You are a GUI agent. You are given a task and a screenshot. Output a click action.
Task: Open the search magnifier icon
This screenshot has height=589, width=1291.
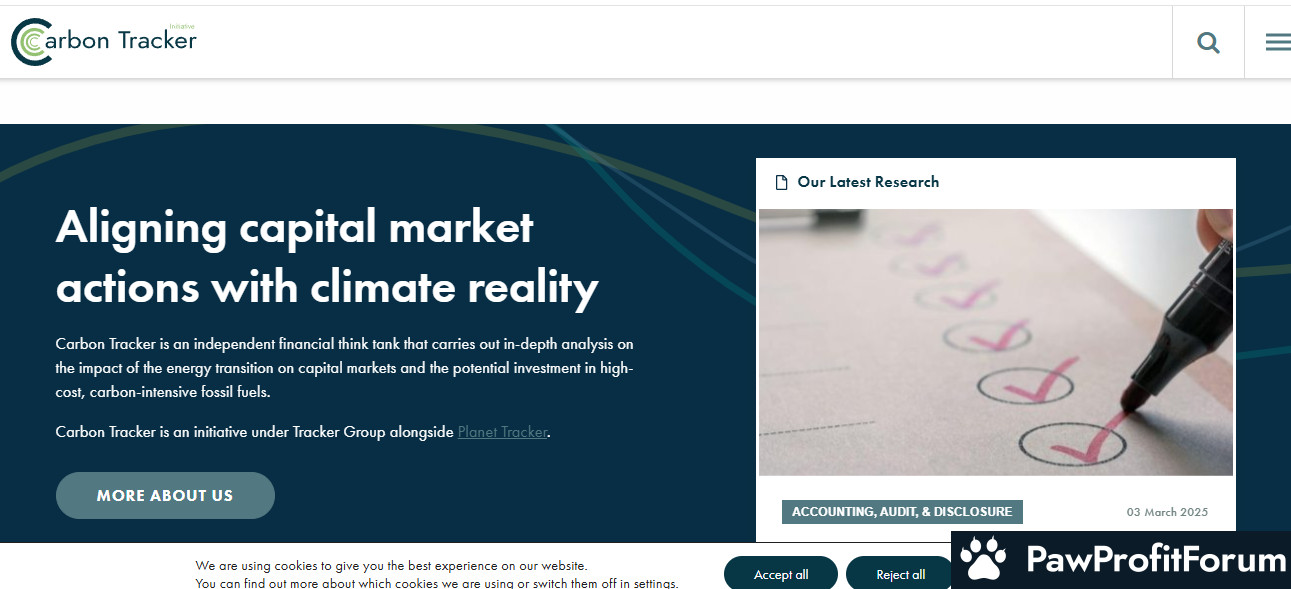point(1208,43)
